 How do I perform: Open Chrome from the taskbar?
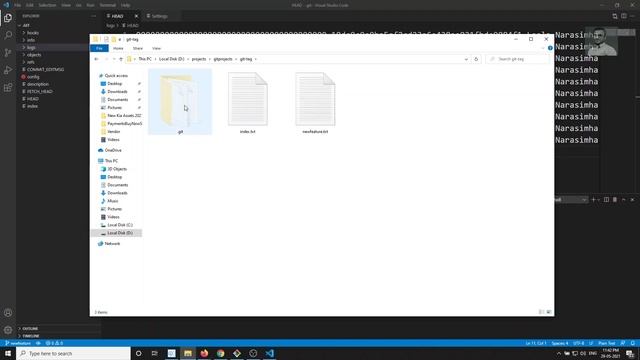click(x=220, y=353)
